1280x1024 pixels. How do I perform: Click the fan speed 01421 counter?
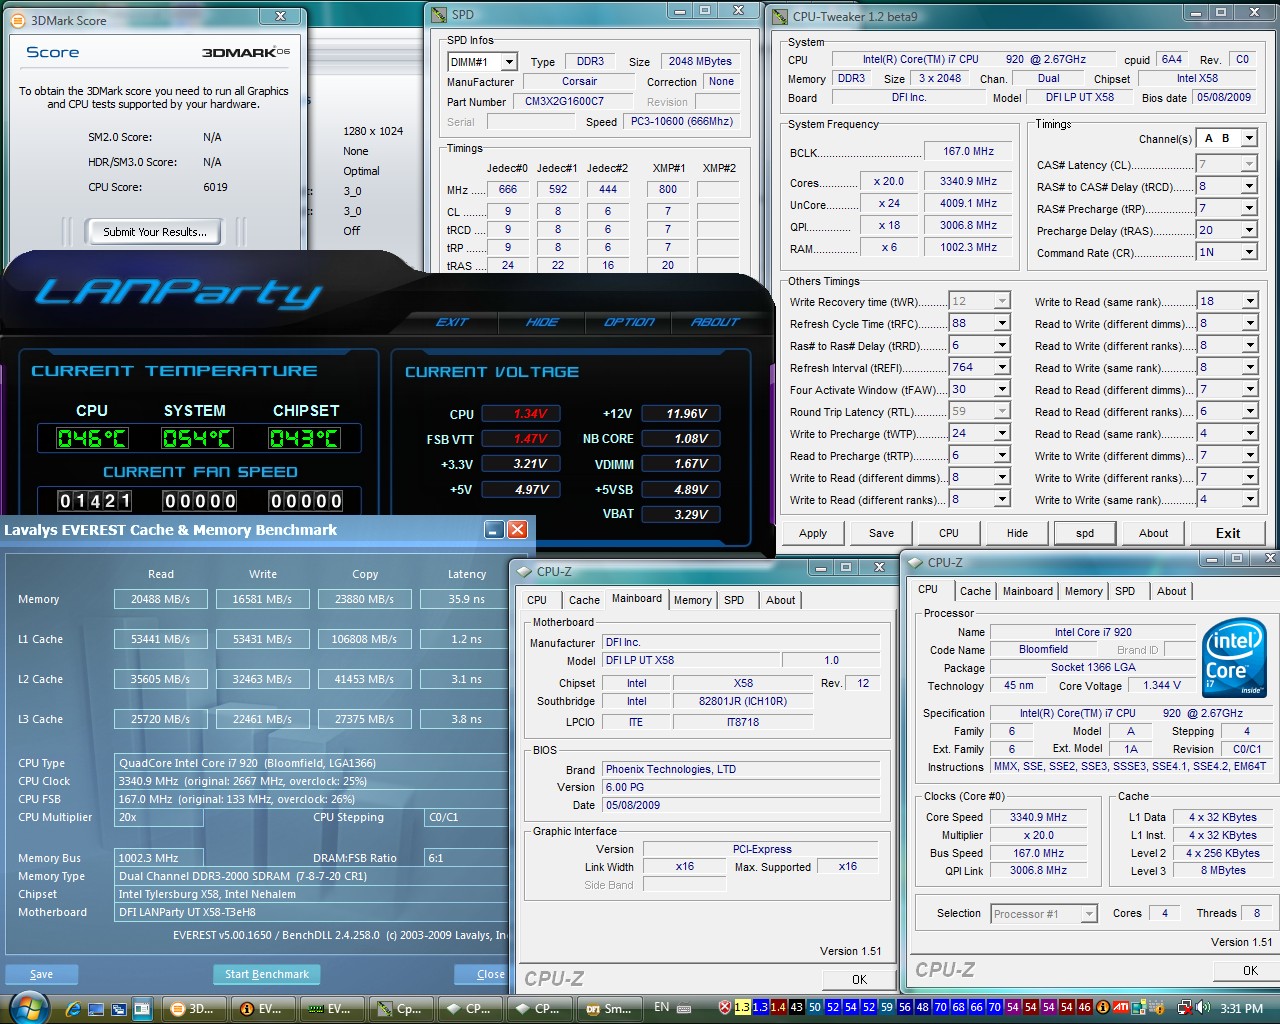95,501
